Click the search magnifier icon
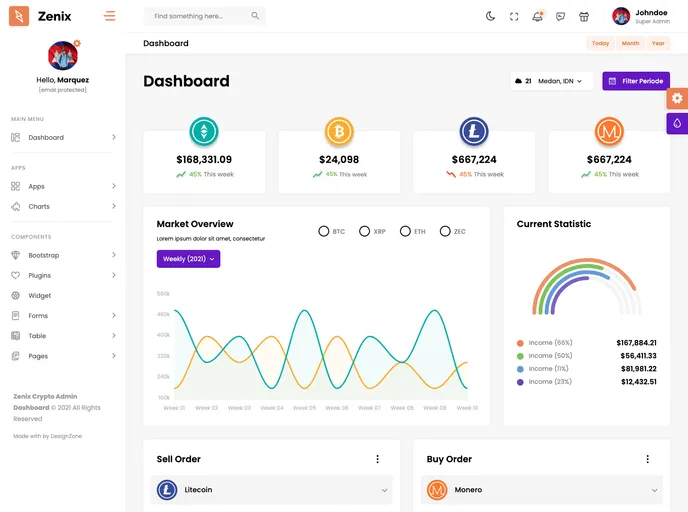Image resolution: width=688 pixels, height=512 pixels. tap(255, 16)
